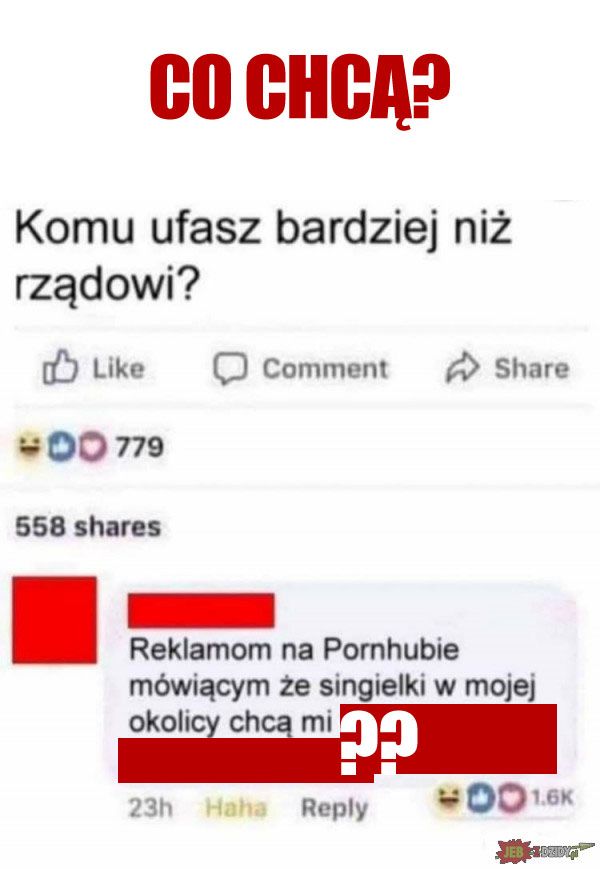Click the Share arrow icon
The image size is (600, 869).
click(462, 367)
